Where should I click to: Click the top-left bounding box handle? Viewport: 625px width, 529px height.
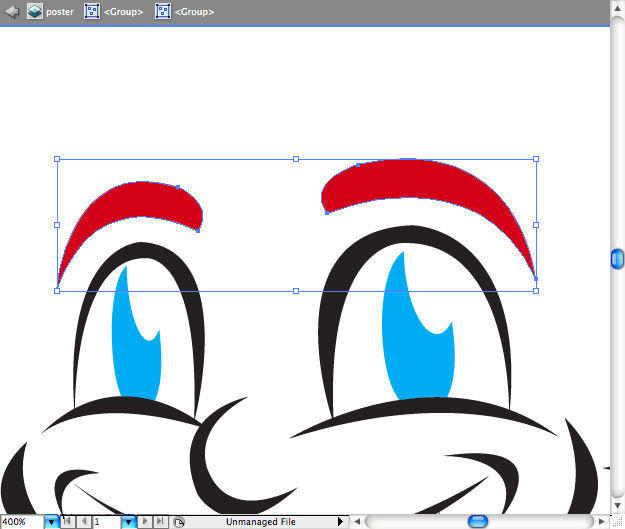(57, 159)
